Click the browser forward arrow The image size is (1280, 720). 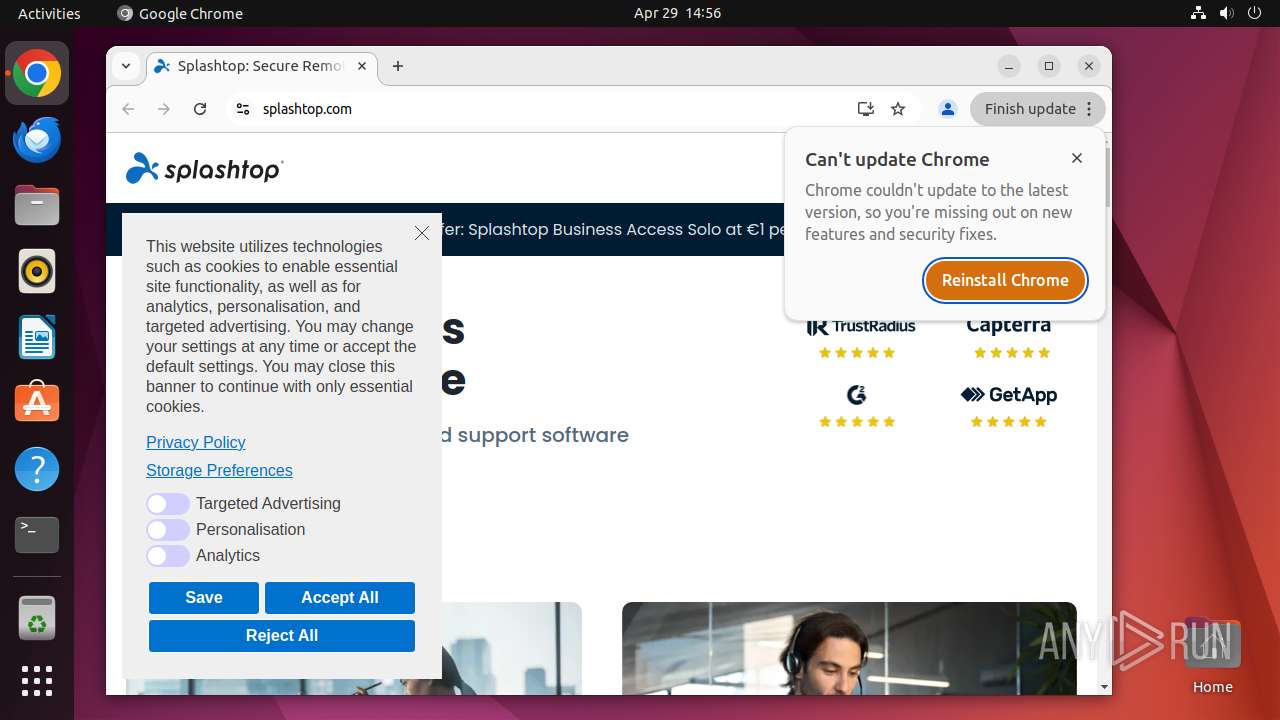click(164, 109)
